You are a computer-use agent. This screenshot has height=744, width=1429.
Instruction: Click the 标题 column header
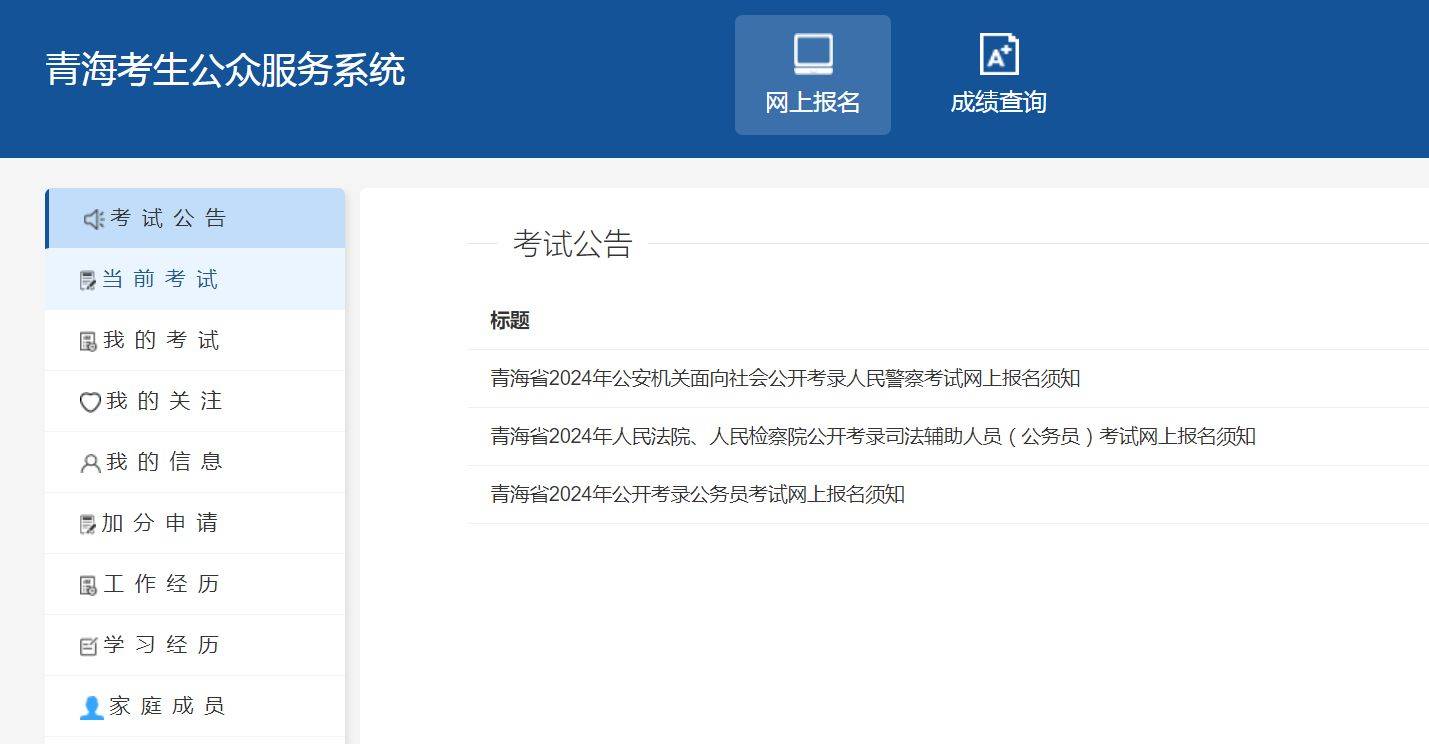(x=509, y=321)
